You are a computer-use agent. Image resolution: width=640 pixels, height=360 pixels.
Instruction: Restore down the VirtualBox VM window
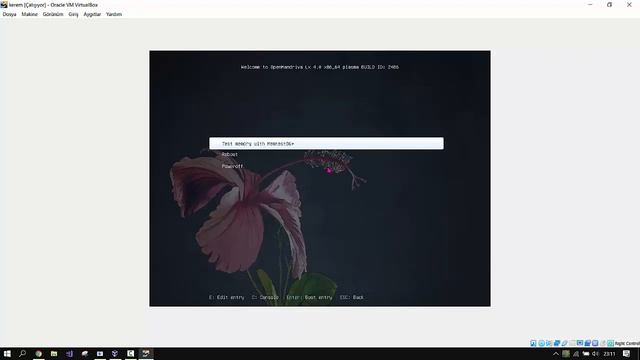click(x=609, y=4)
